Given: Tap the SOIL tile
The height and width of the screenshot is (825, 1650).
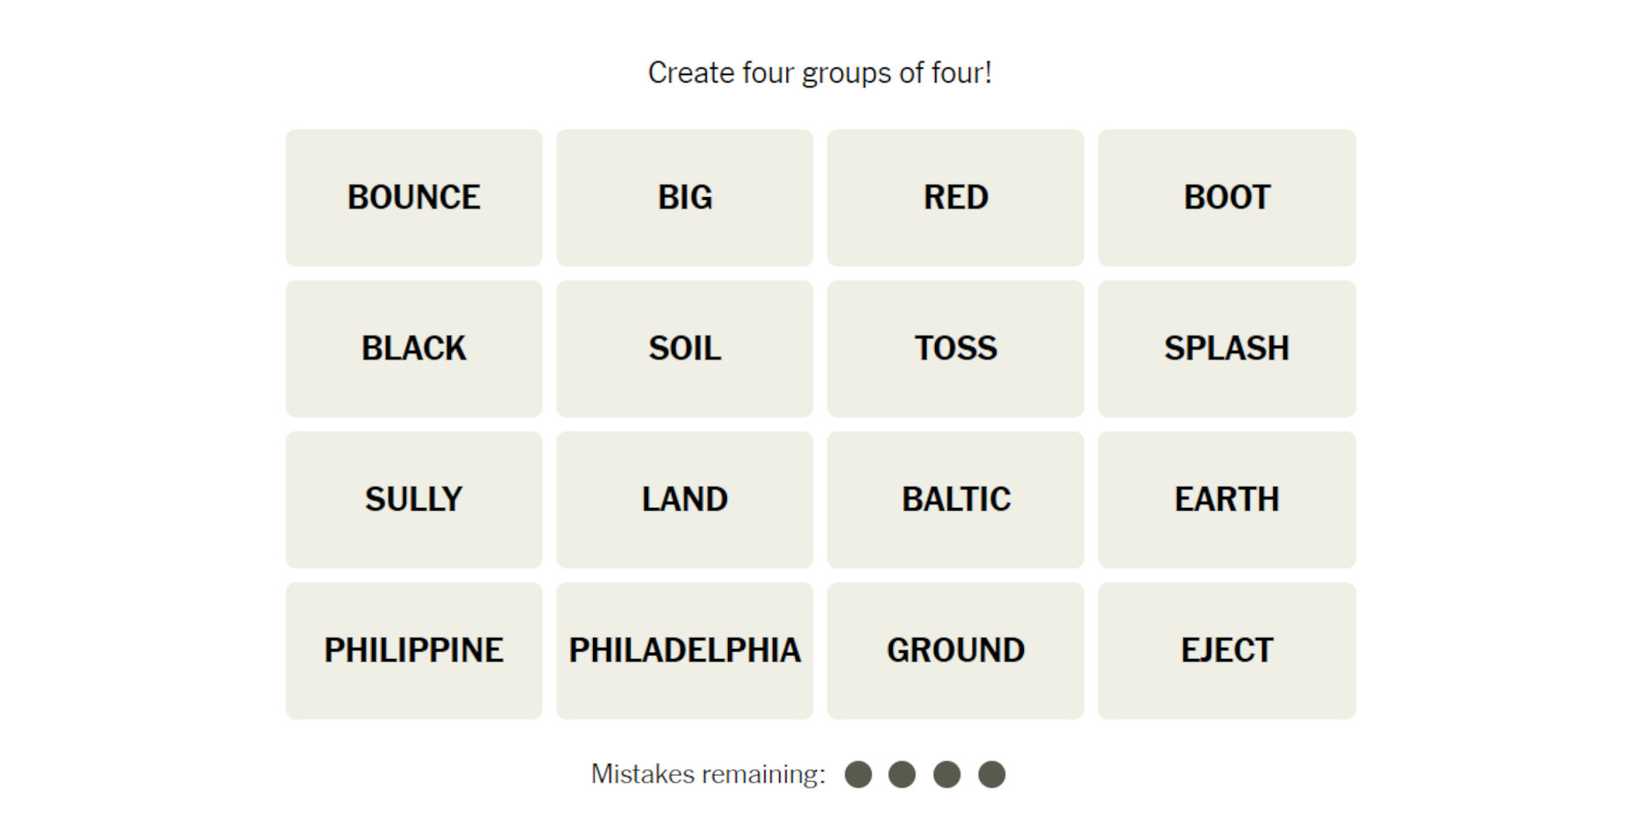Looking at the screenshot, I should click(x=684, y=348).
